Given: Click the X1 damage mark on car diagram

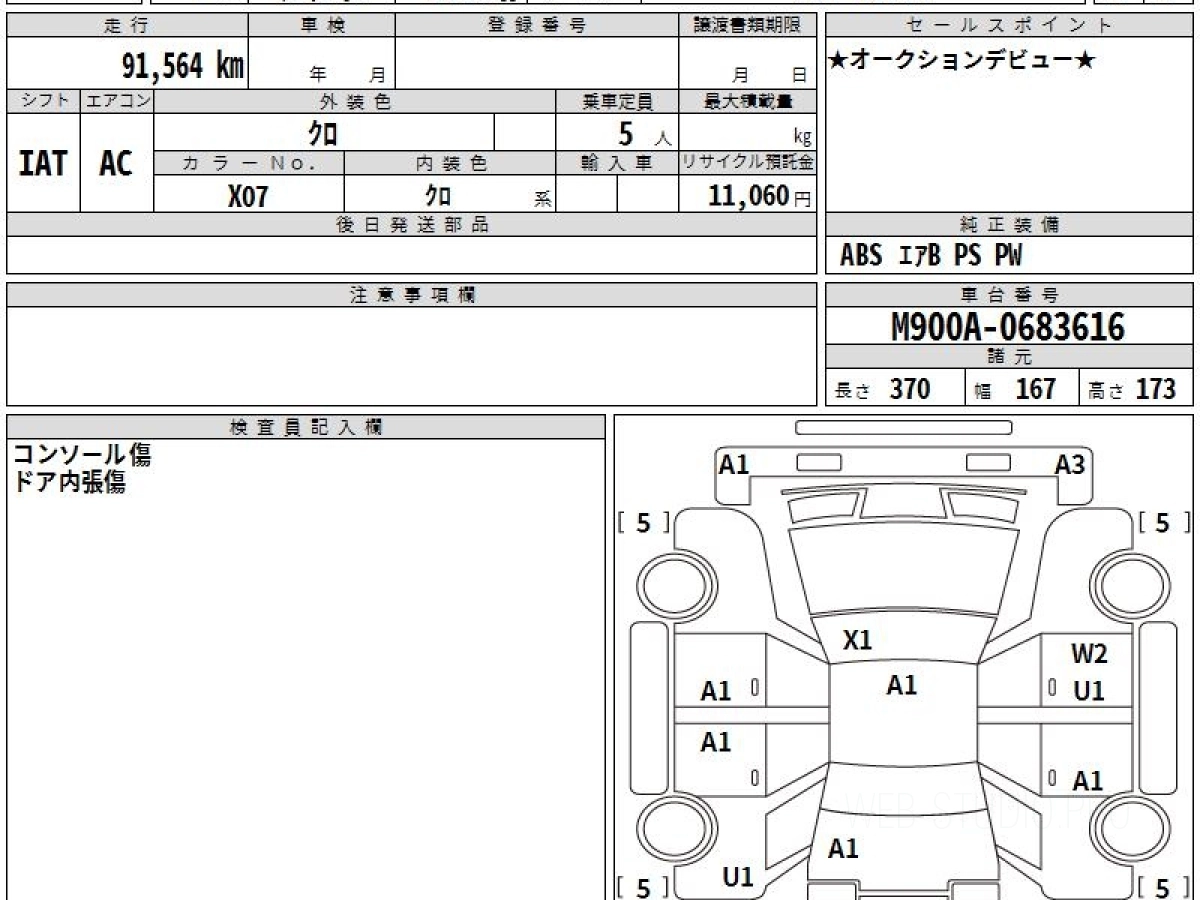Looking at the screenshot, I should point(857,641).
